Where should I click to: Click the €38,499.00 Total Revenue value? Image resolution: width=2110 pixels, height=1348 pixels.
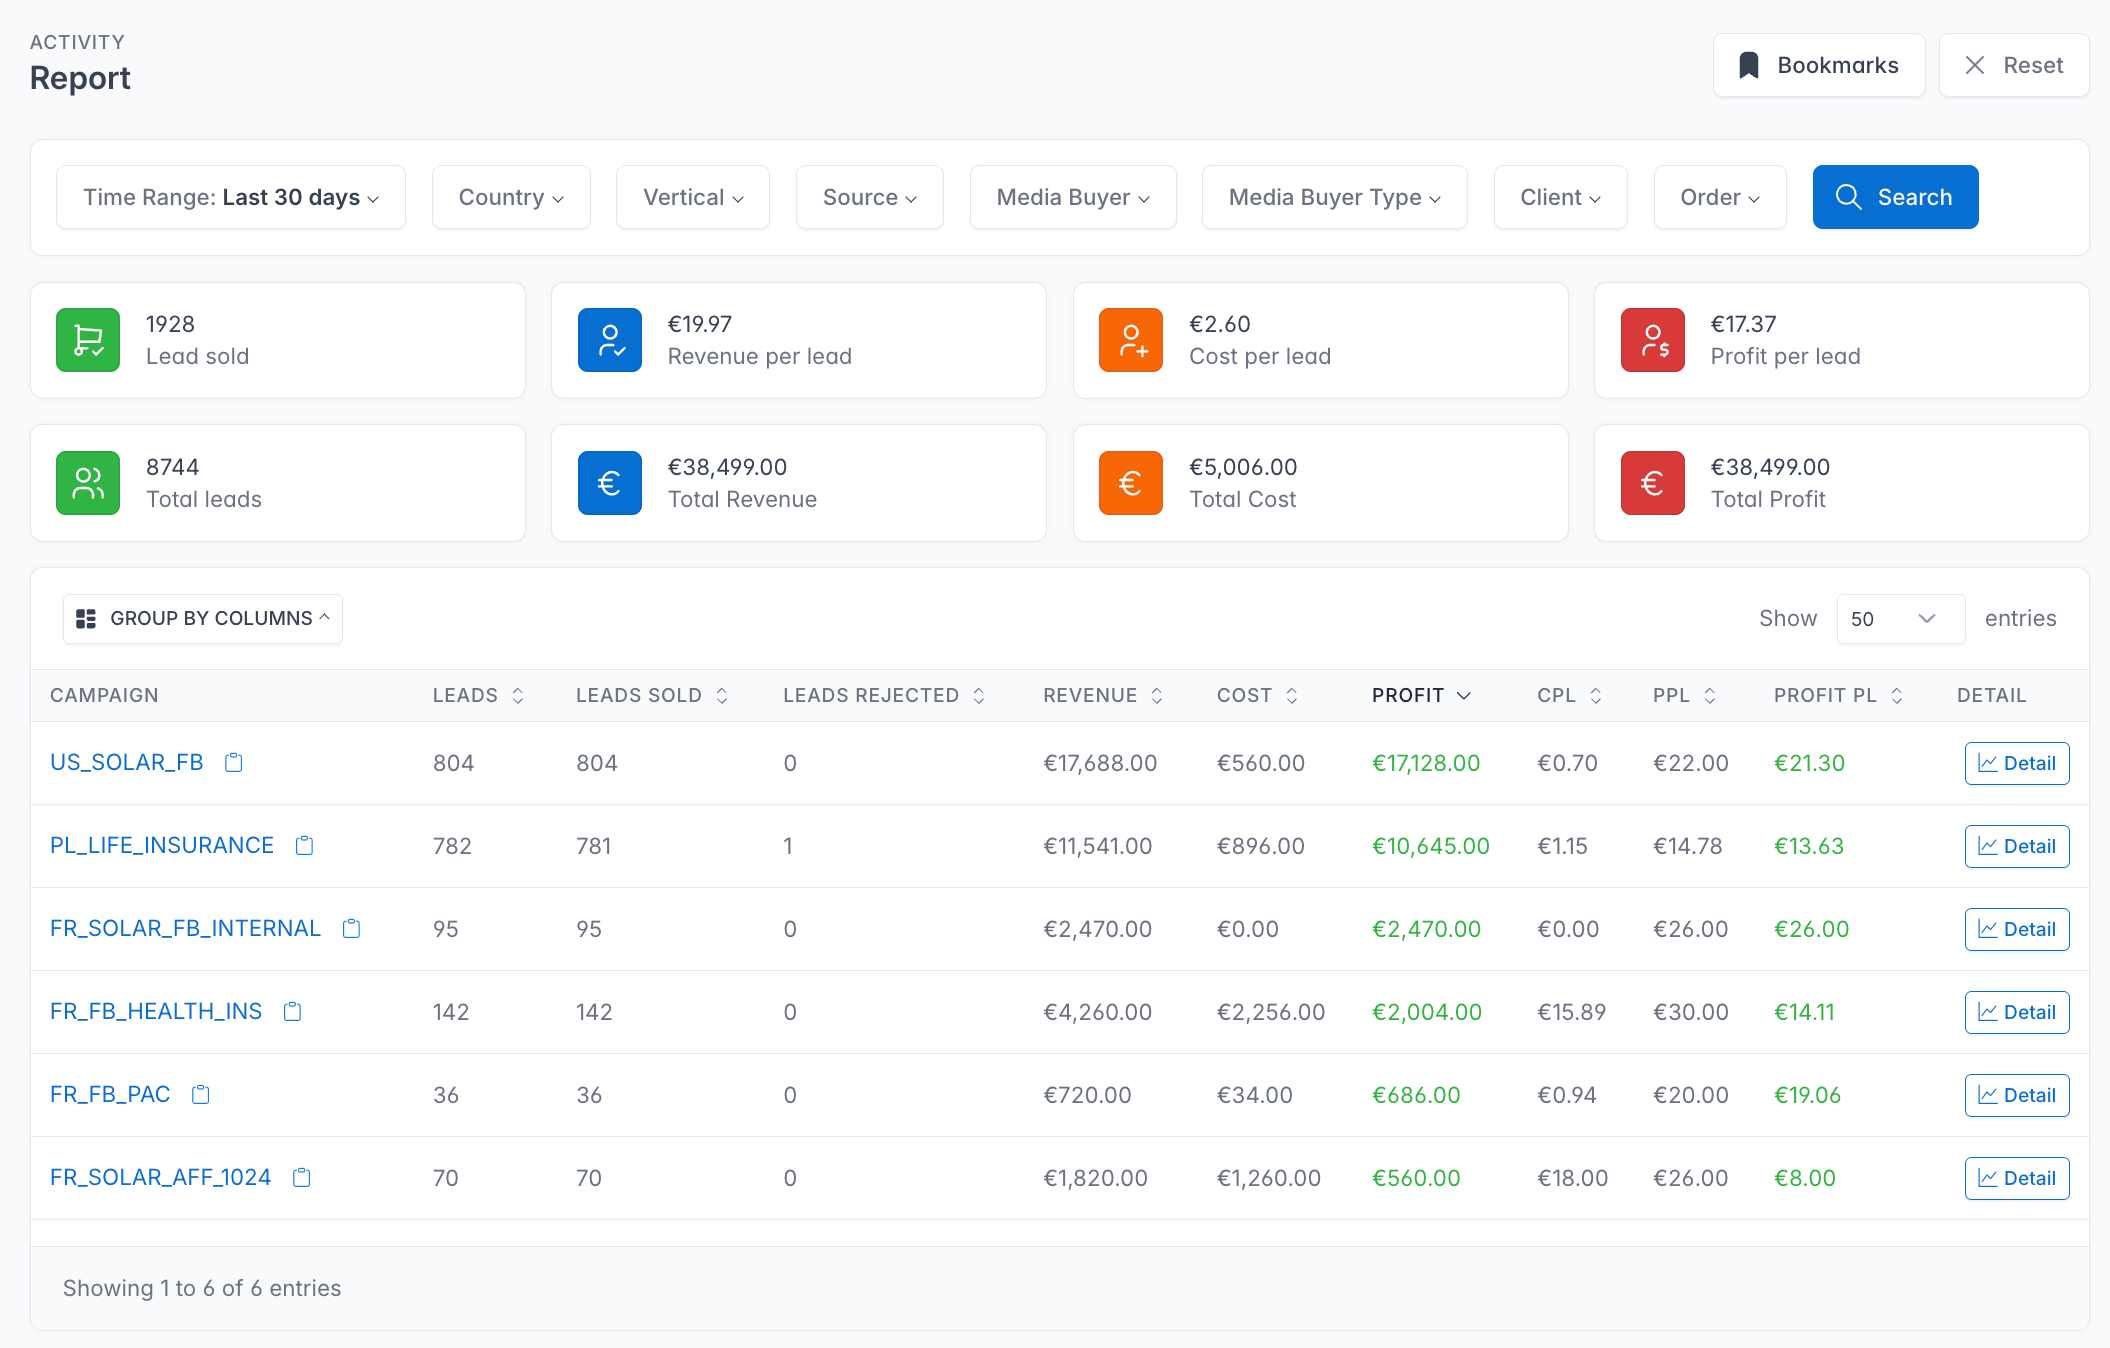[728, 467]
